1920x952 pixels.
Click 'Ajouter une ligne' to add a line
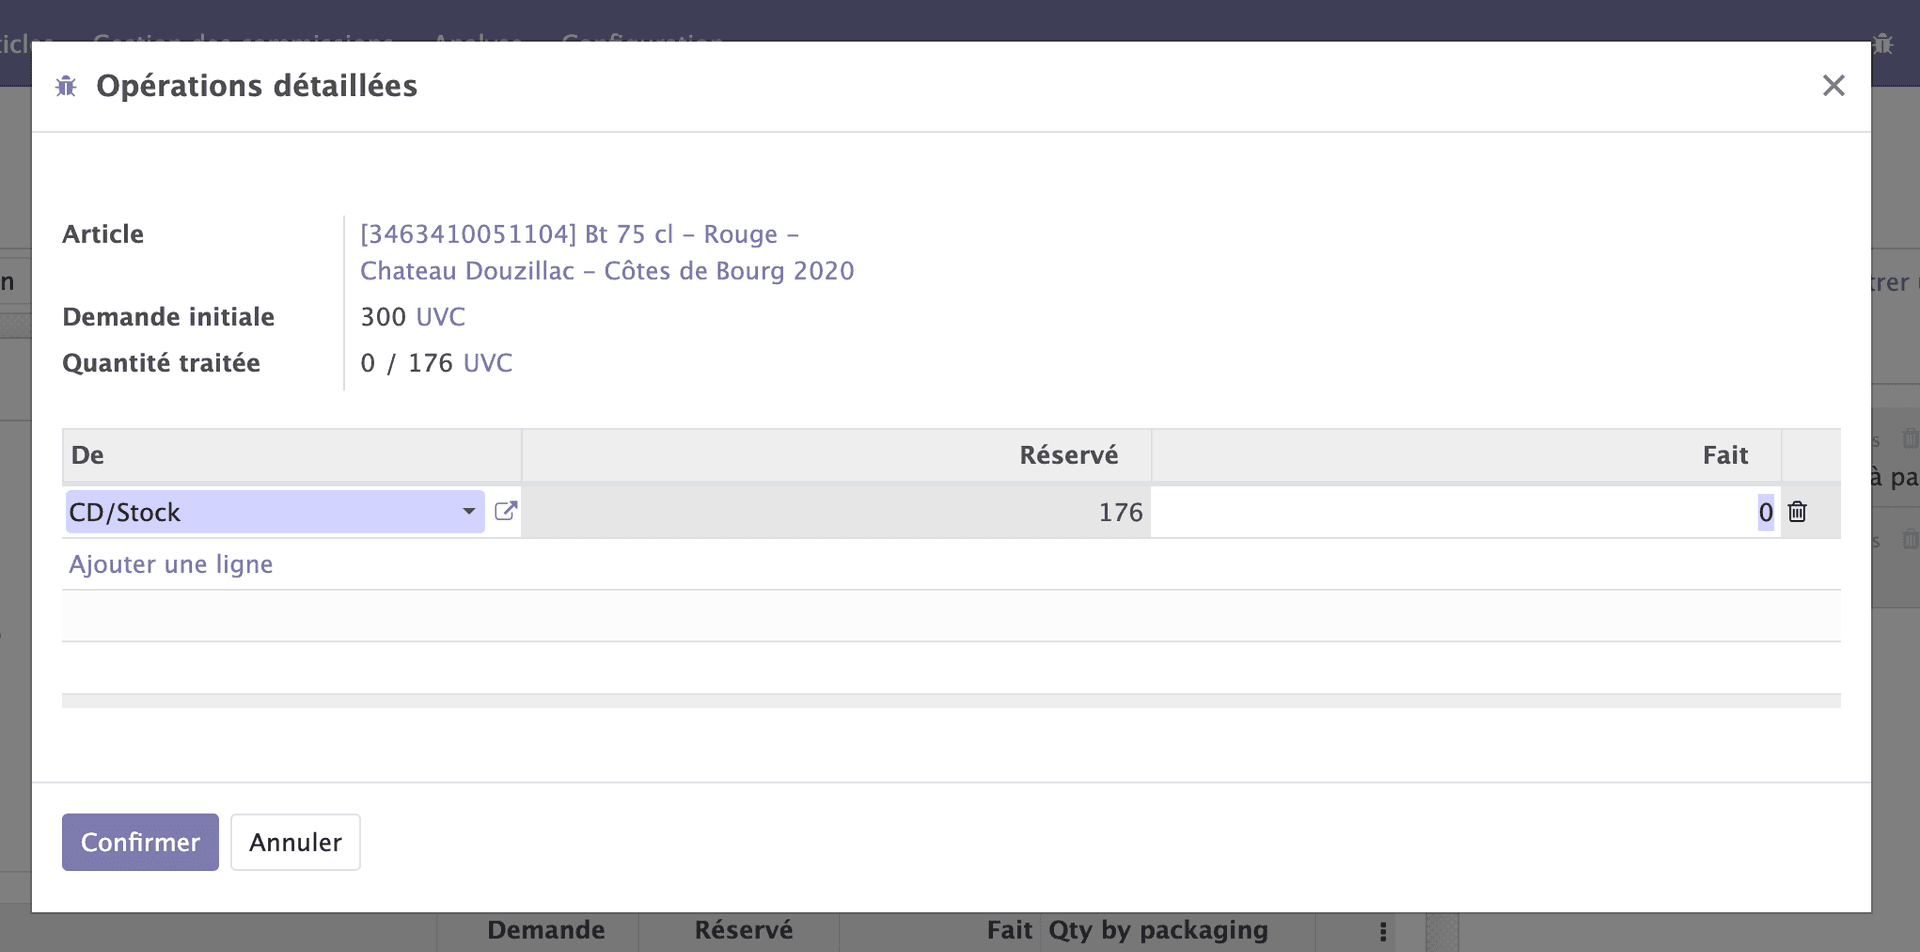coord(171,563)
